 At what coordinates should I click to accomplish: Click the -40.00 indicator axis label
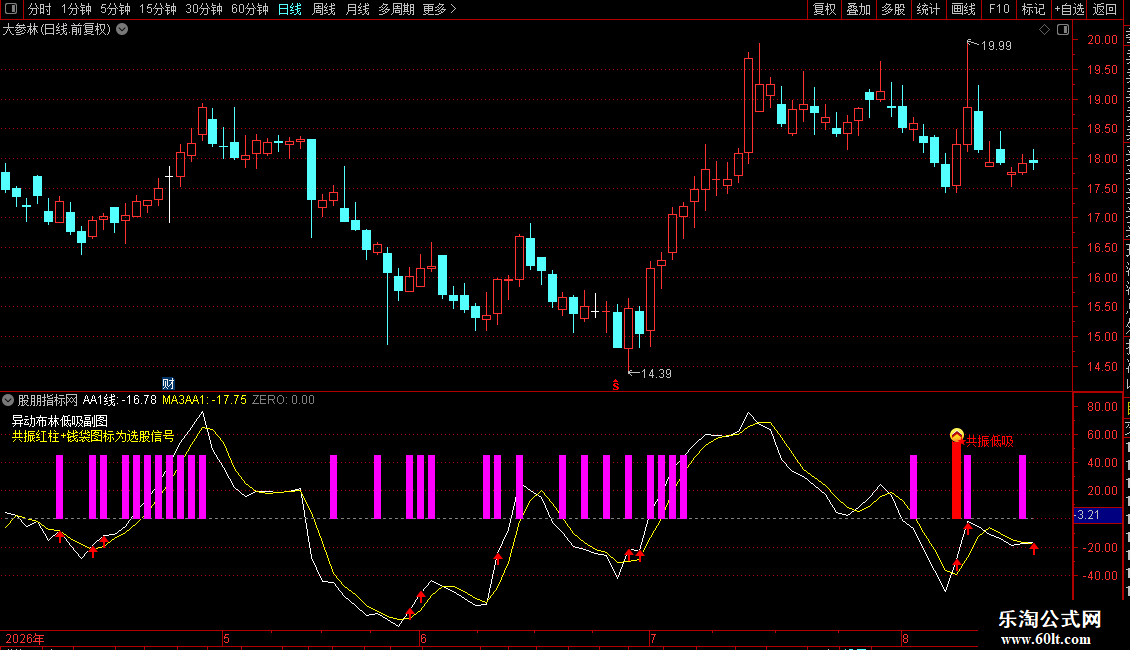tap(1100, 576)
